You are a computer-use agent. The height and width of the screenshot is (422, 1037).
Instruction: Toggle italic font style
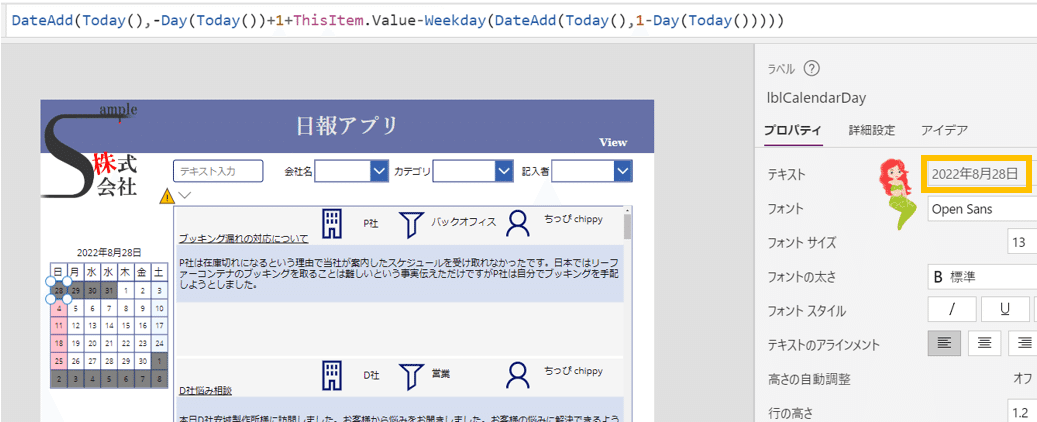click(952, 309)
